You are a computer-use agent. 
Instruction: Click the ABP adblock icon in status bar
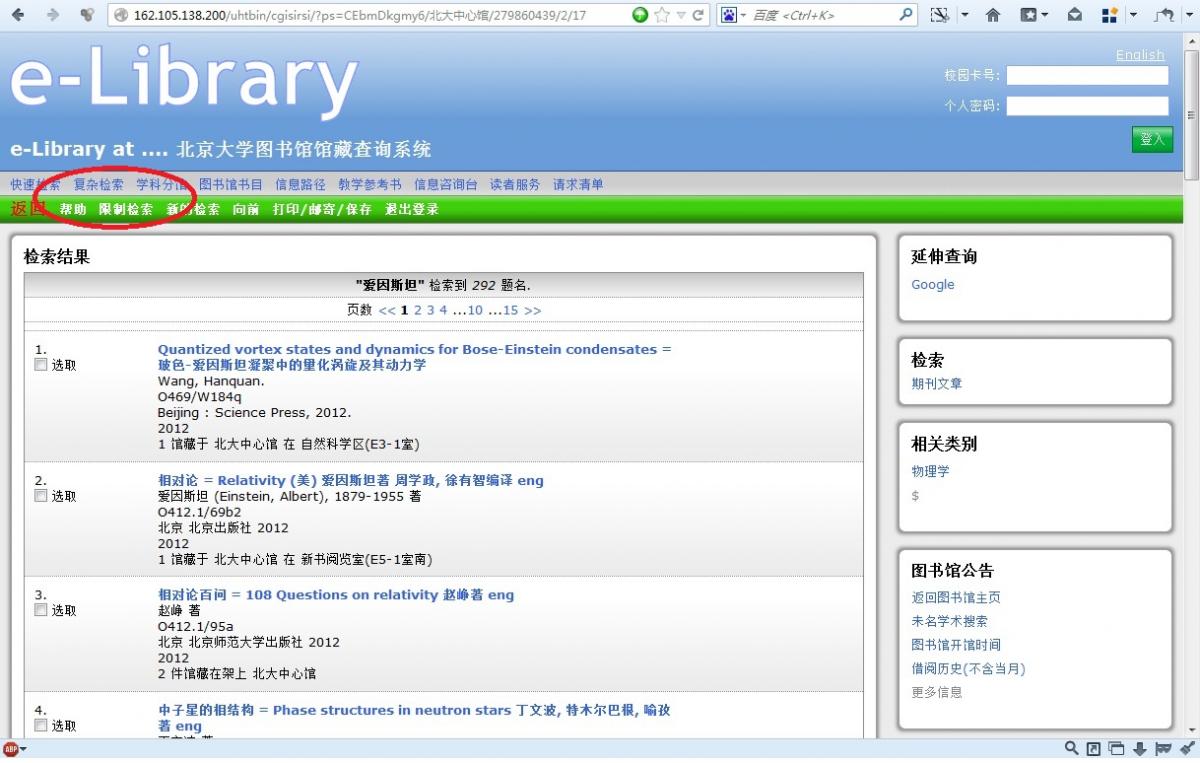coord(10,749)
